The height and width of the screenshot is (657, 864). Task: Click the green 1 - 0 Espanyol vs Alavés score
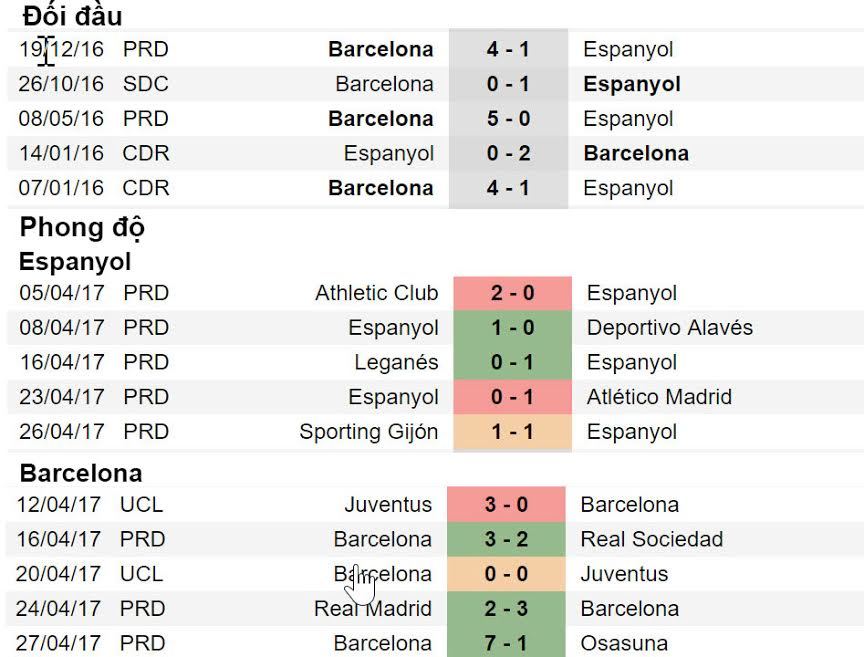512,328
